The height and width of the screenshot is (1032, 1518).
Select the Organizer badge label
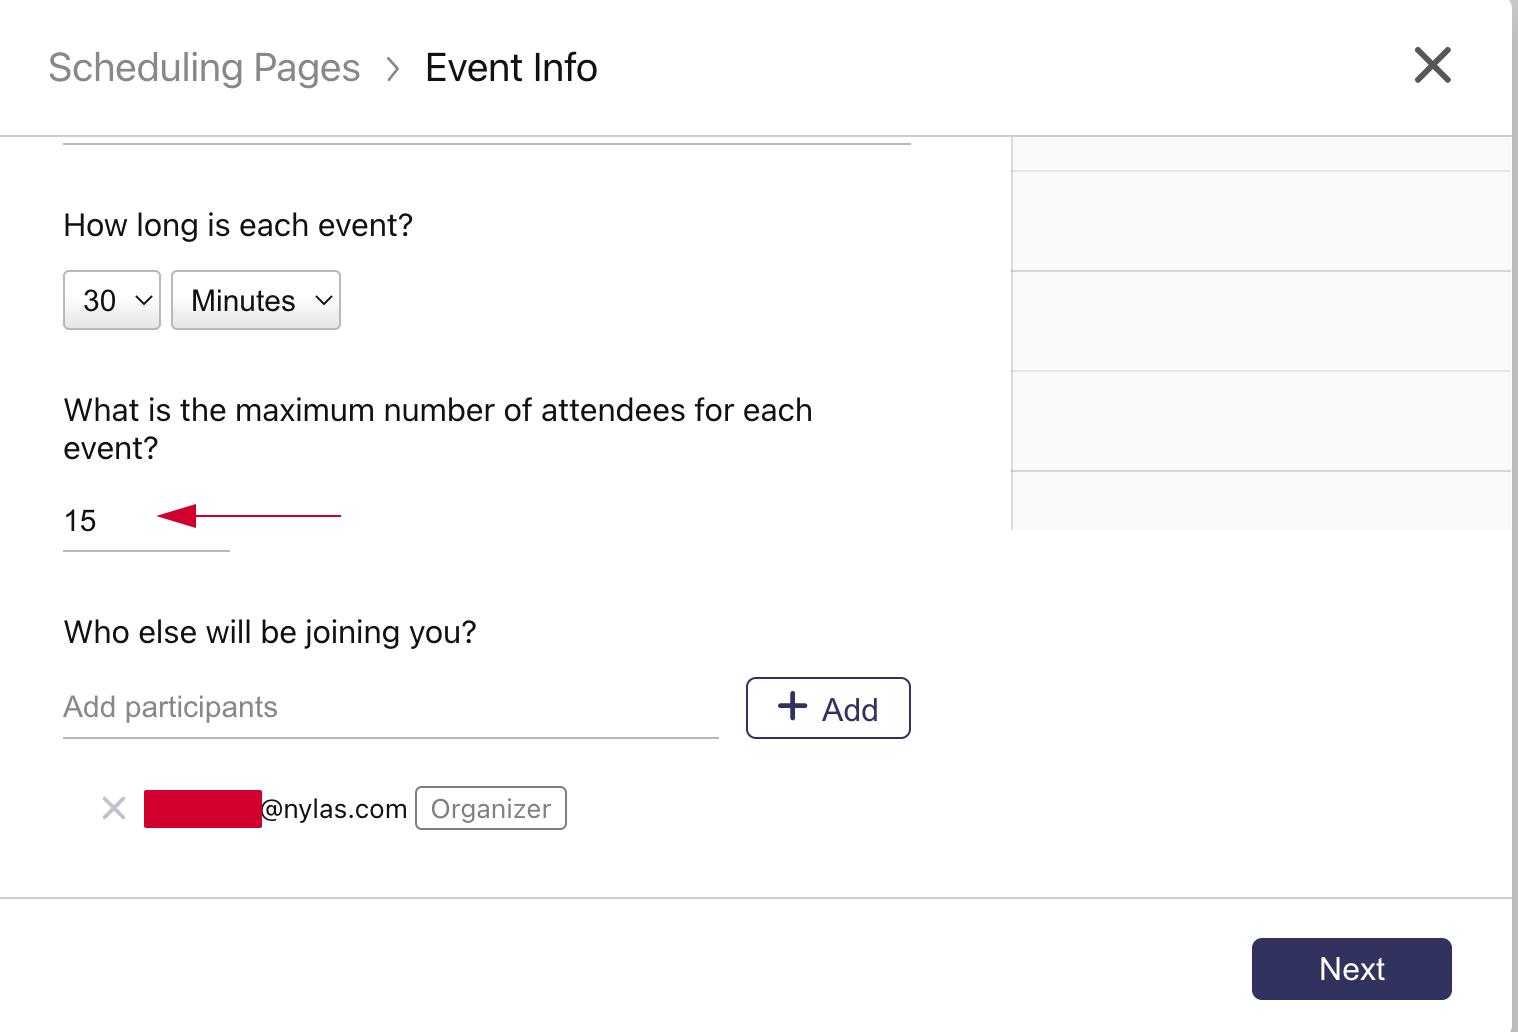coord(490,808)
